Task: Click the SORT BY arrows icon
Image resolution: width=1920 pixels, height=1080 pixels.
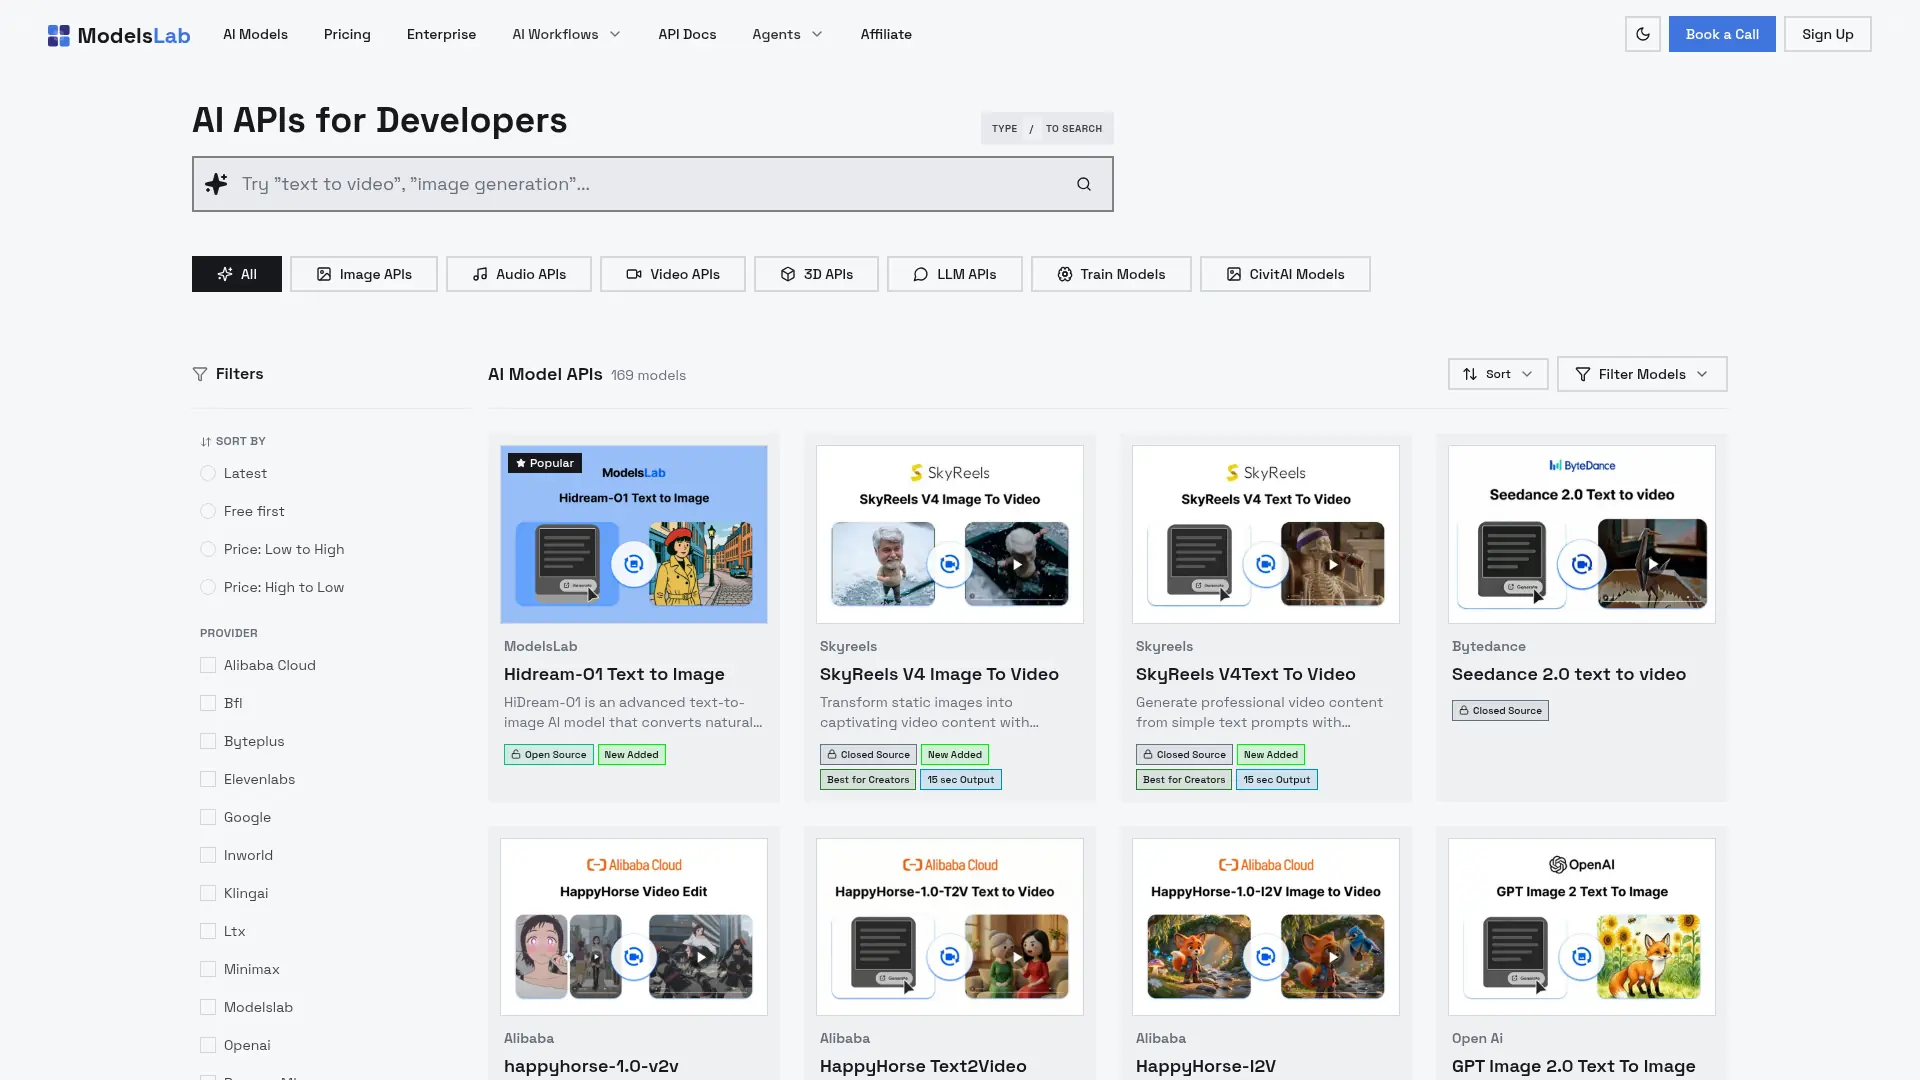Action: [x=206, y=441]
